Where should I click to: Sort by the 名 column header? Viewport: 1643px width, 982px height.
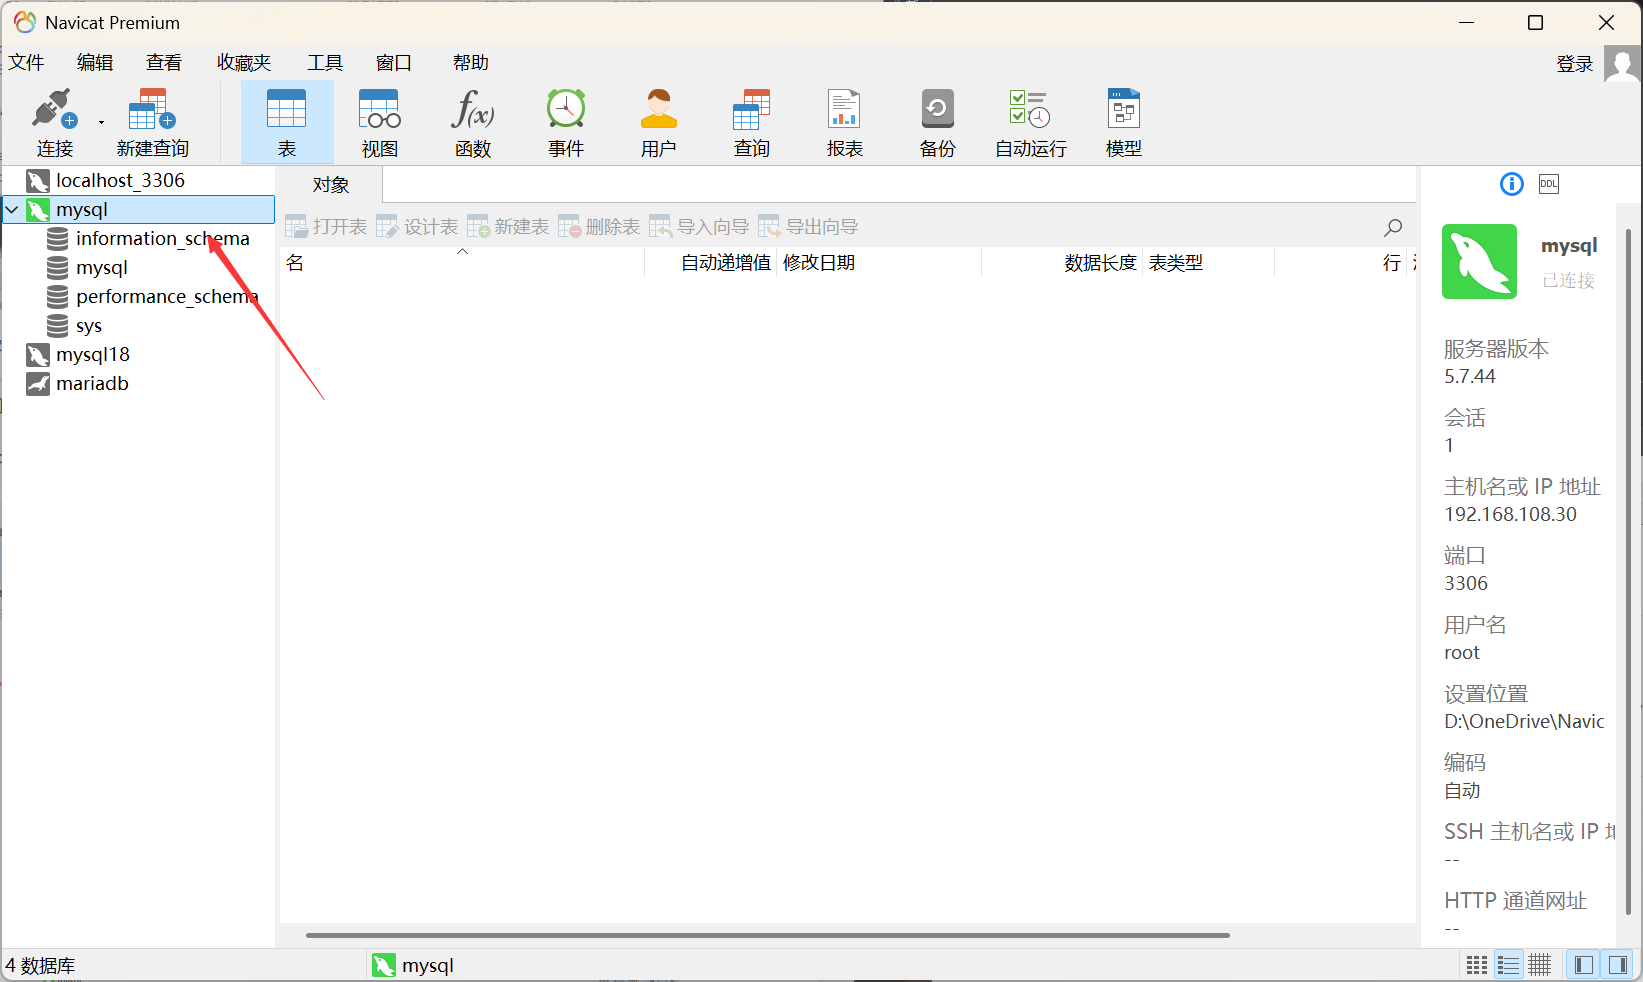pos(462,263)
